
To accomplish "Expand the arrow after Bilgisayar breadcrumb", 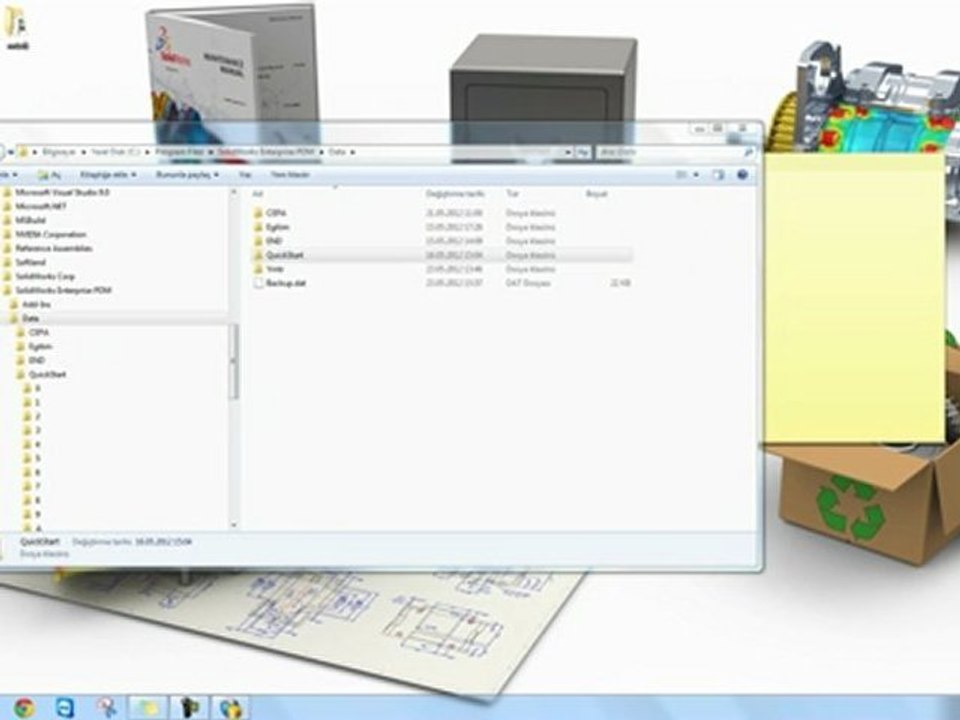I will [84, 152].
